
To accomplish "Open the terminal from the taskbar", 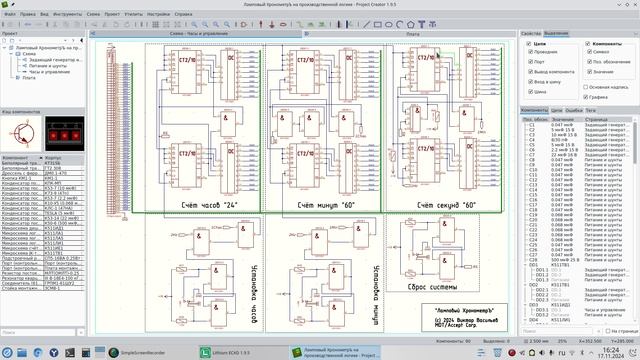I will click(70, 353).
